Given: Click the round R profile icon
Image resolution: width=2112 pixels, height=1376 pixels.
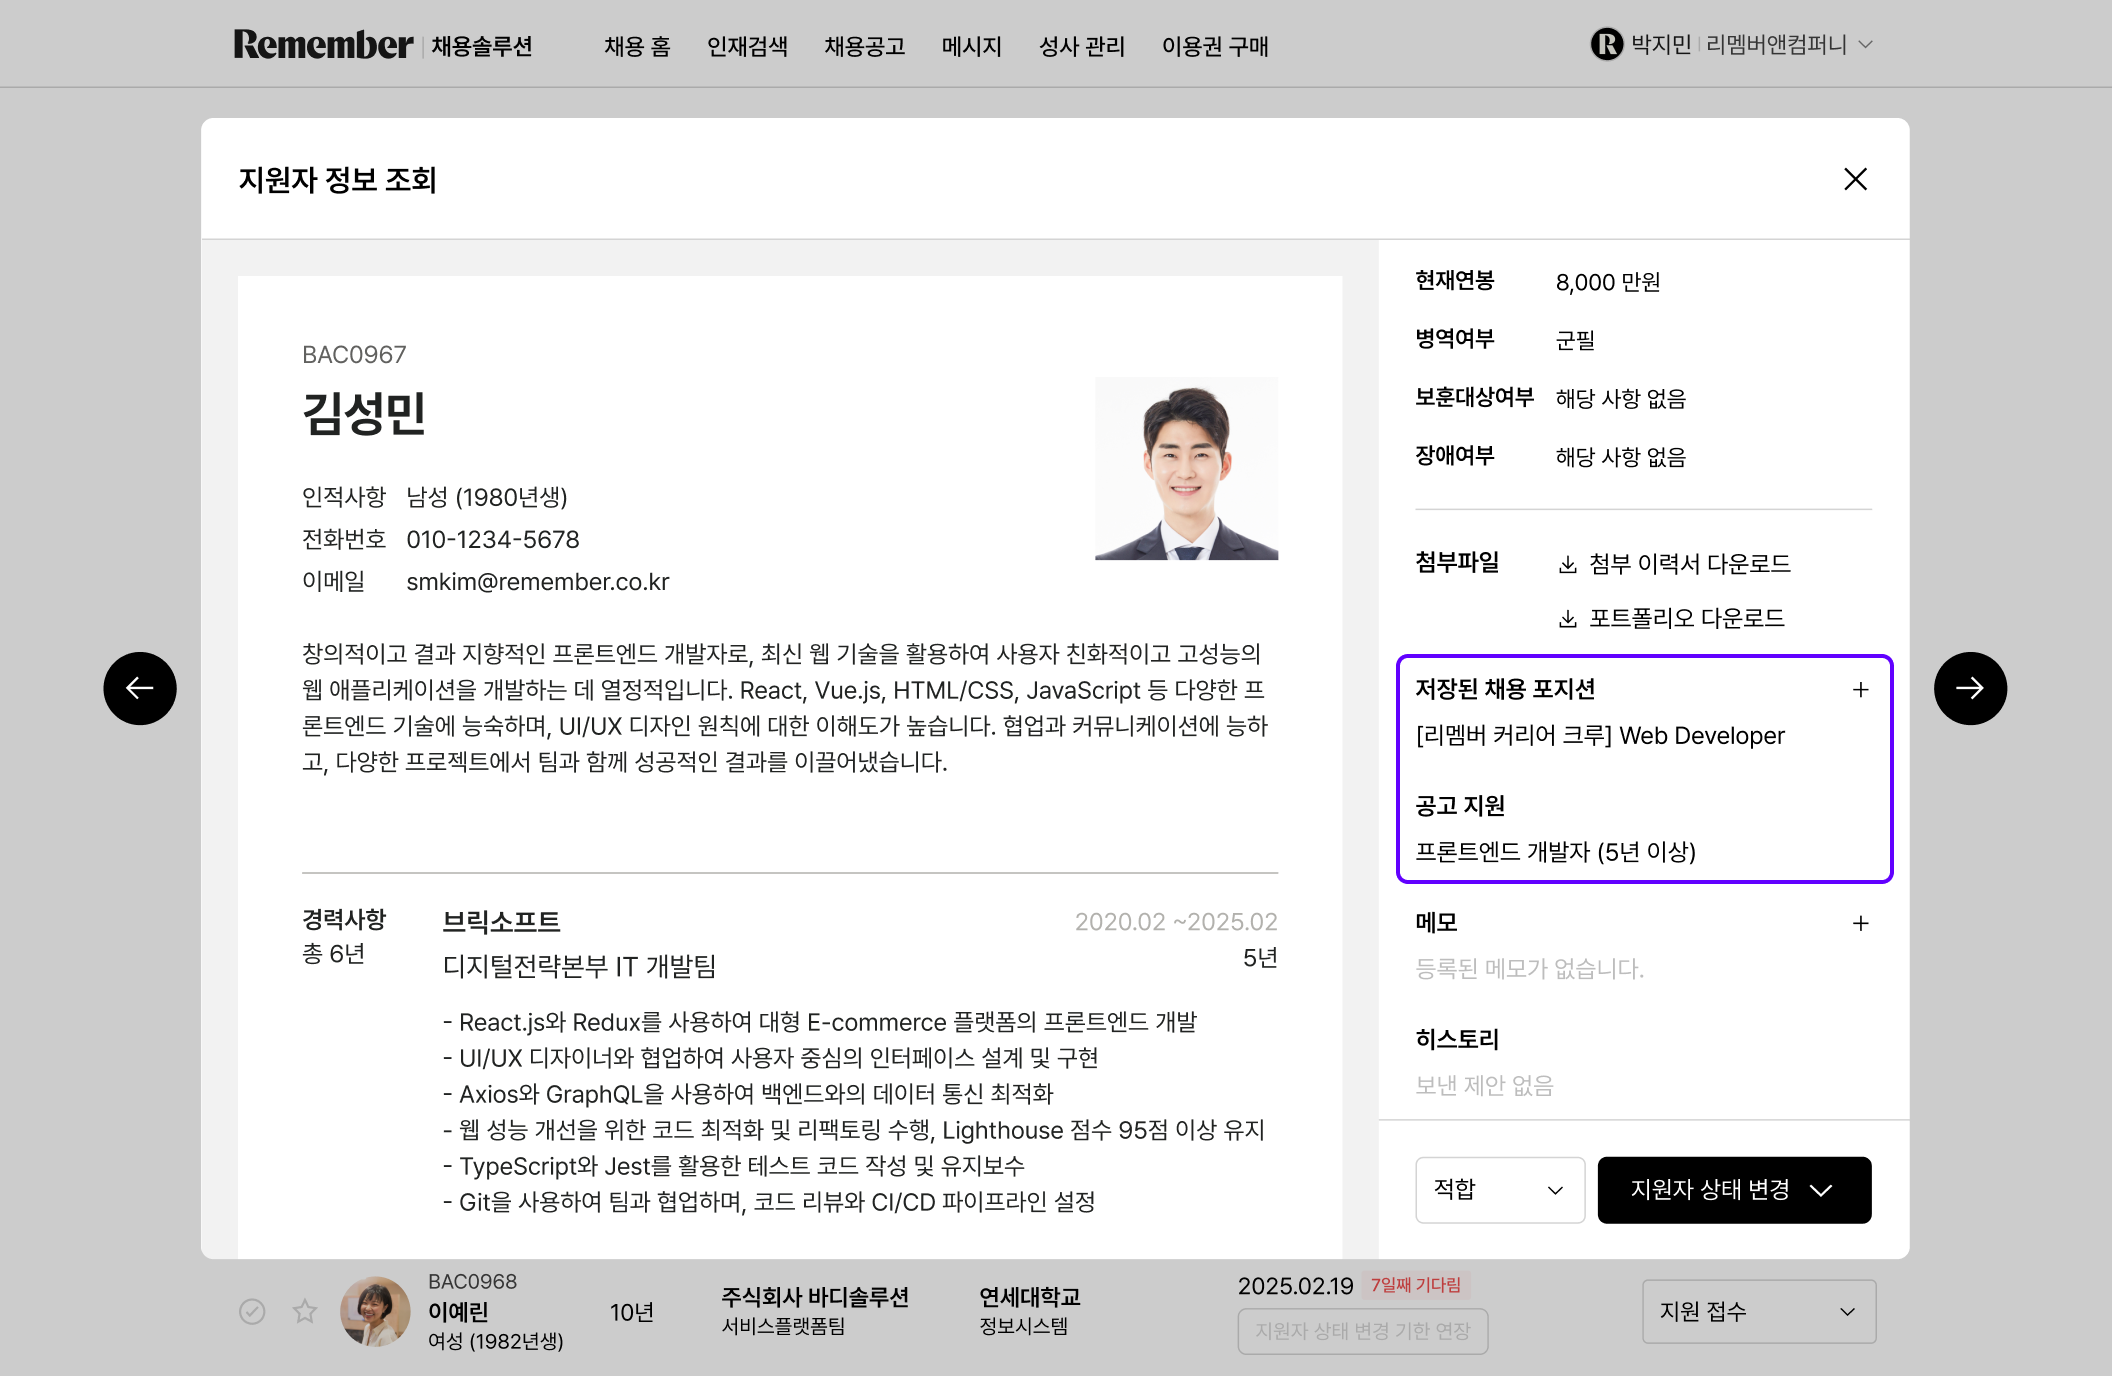Looking at the screenshot, I should pyautogui.click(x=1607, y=44).
